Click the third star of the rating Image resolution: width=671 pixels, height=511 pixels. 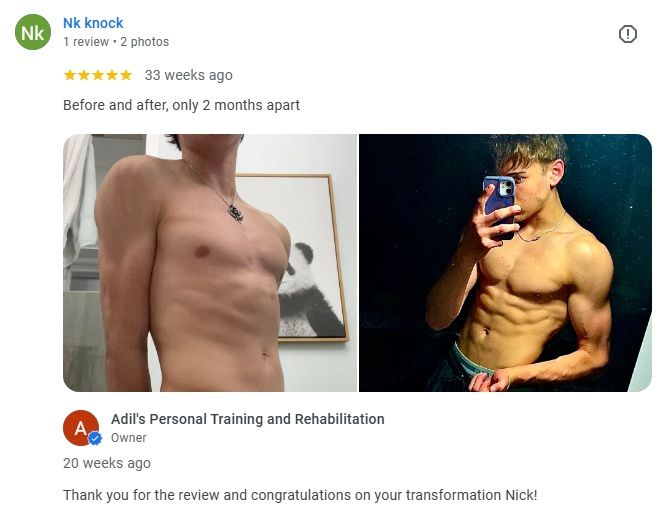pyautogui.click(x=98, y=75)
